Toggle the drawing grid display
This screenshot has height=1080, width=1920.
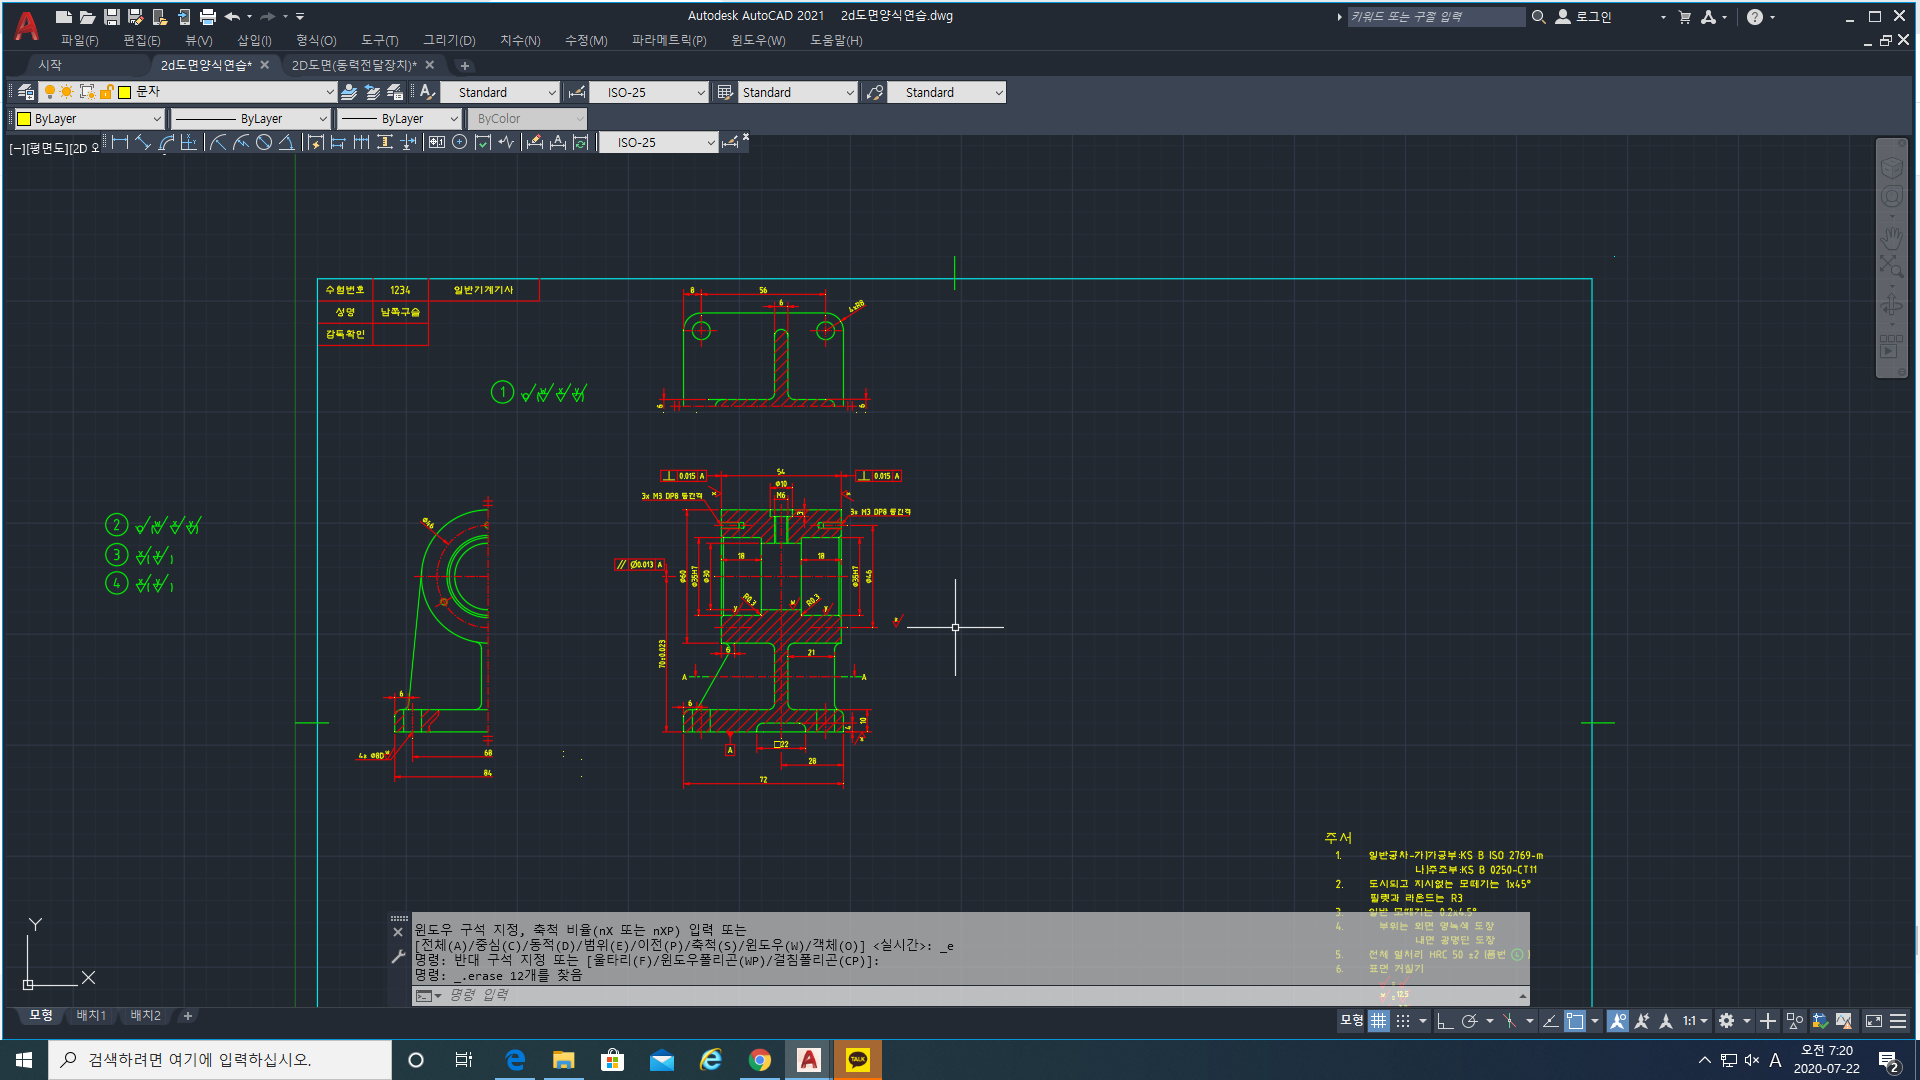(1379, 1021)
